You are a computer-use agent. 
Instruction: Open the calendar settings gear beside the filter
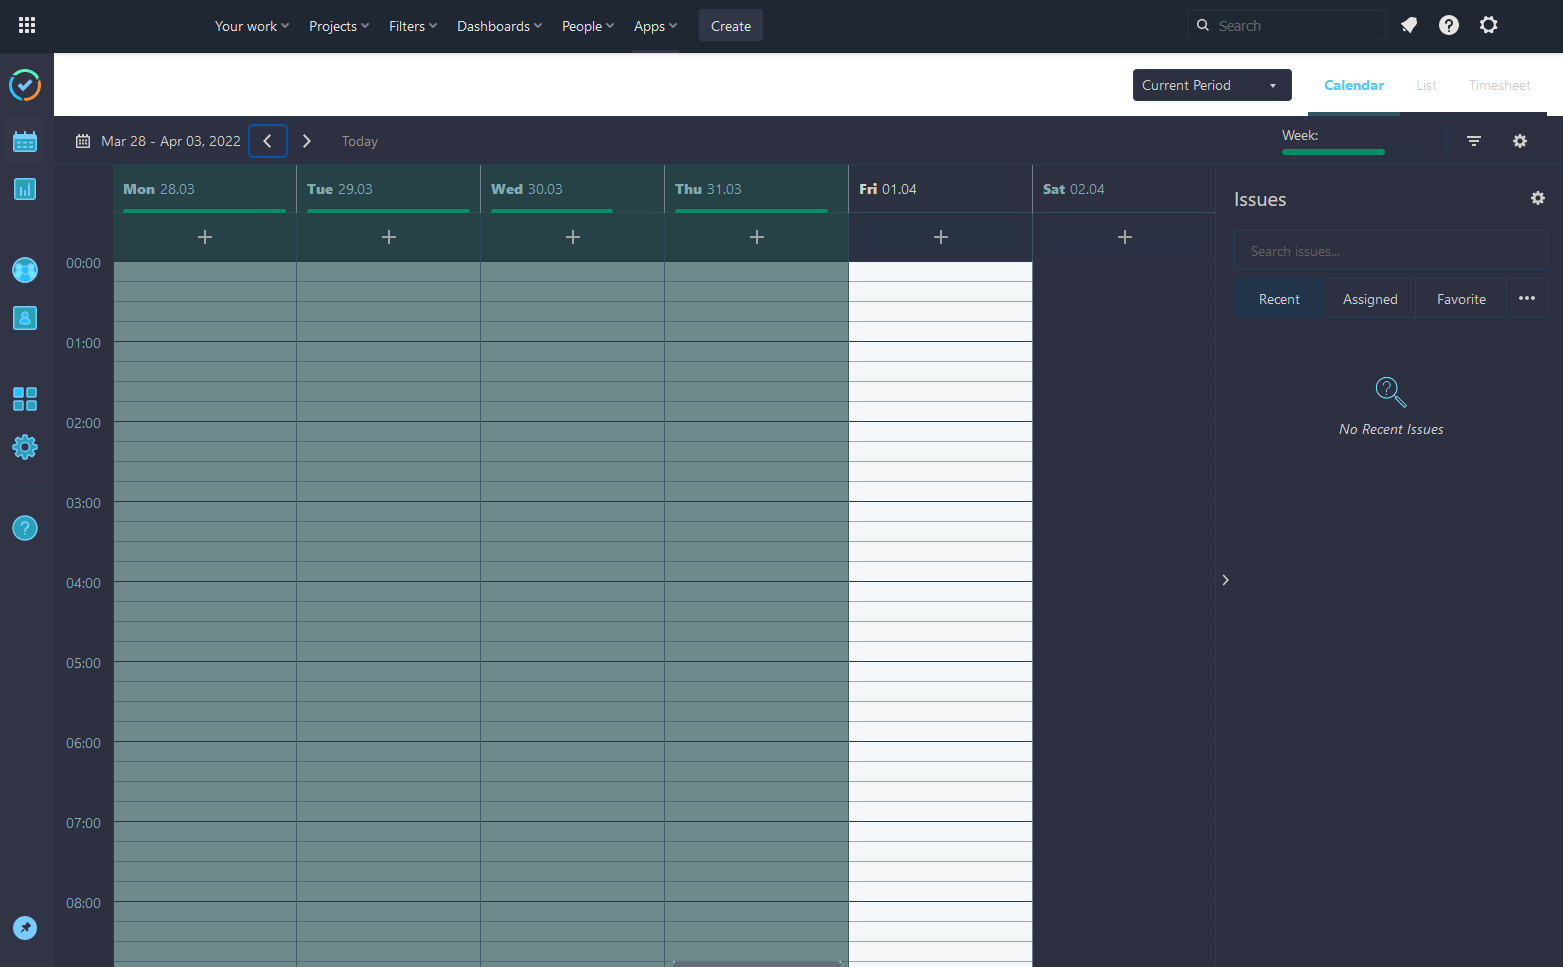click(x=1520, y=141)
